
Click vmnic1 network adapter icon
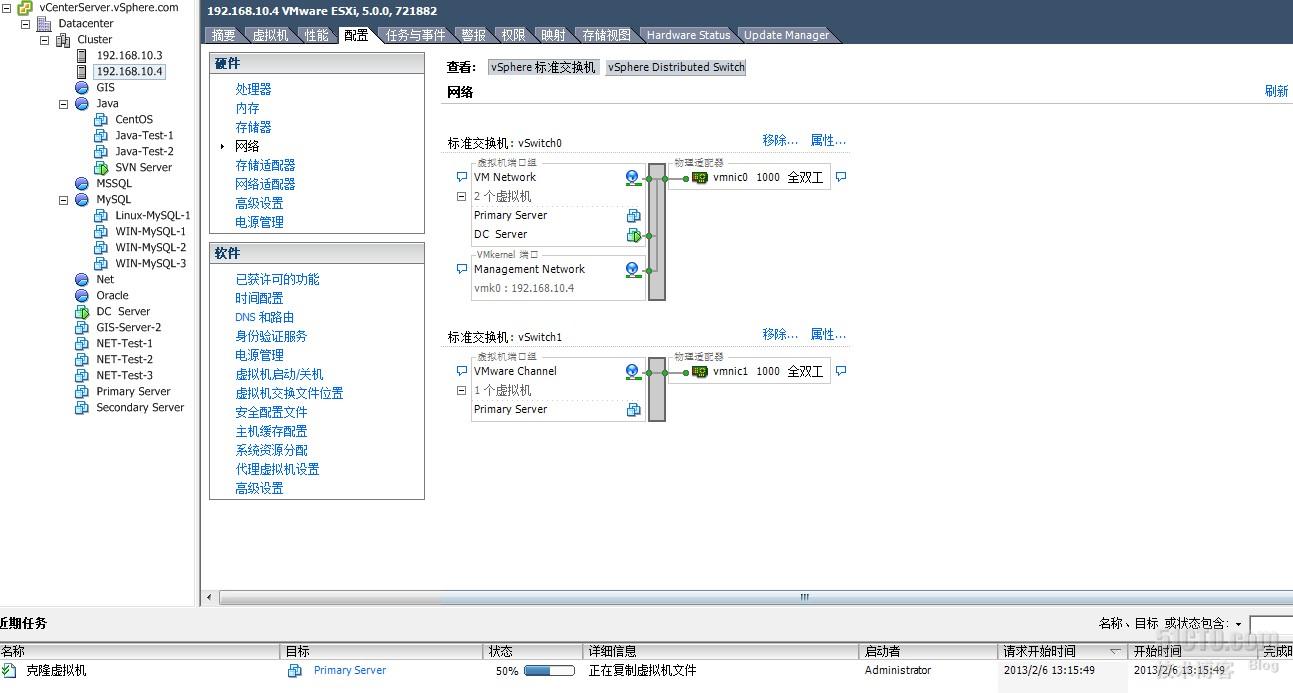tap(700, 371)
